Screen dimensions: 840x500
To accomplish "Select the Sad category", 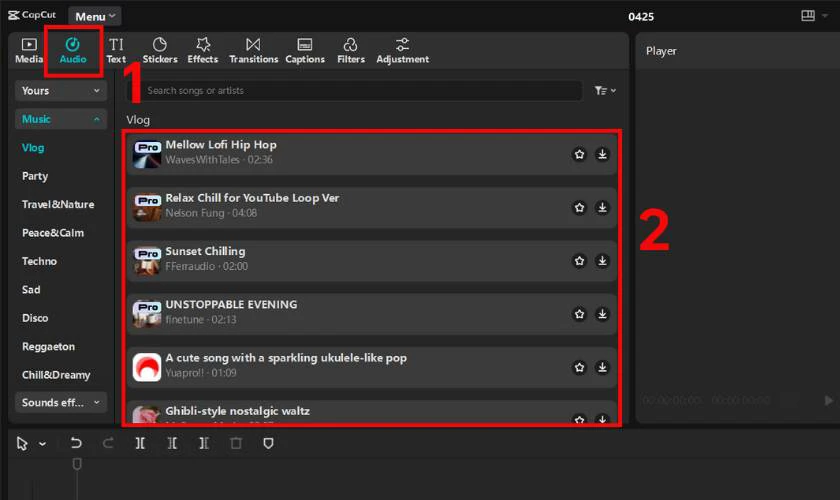I will (31, 289).
